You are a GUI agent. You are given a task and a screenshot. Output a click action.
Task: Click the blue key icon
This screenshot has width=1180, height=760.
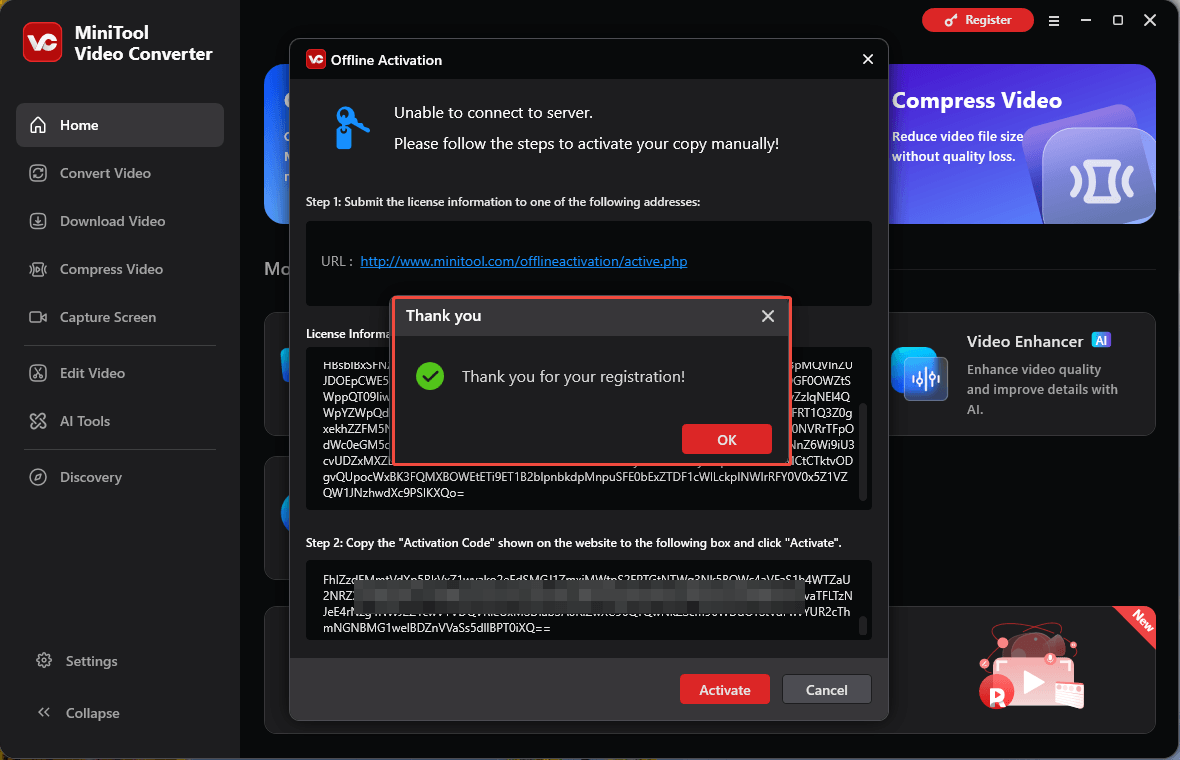click(x=351, y=128)
